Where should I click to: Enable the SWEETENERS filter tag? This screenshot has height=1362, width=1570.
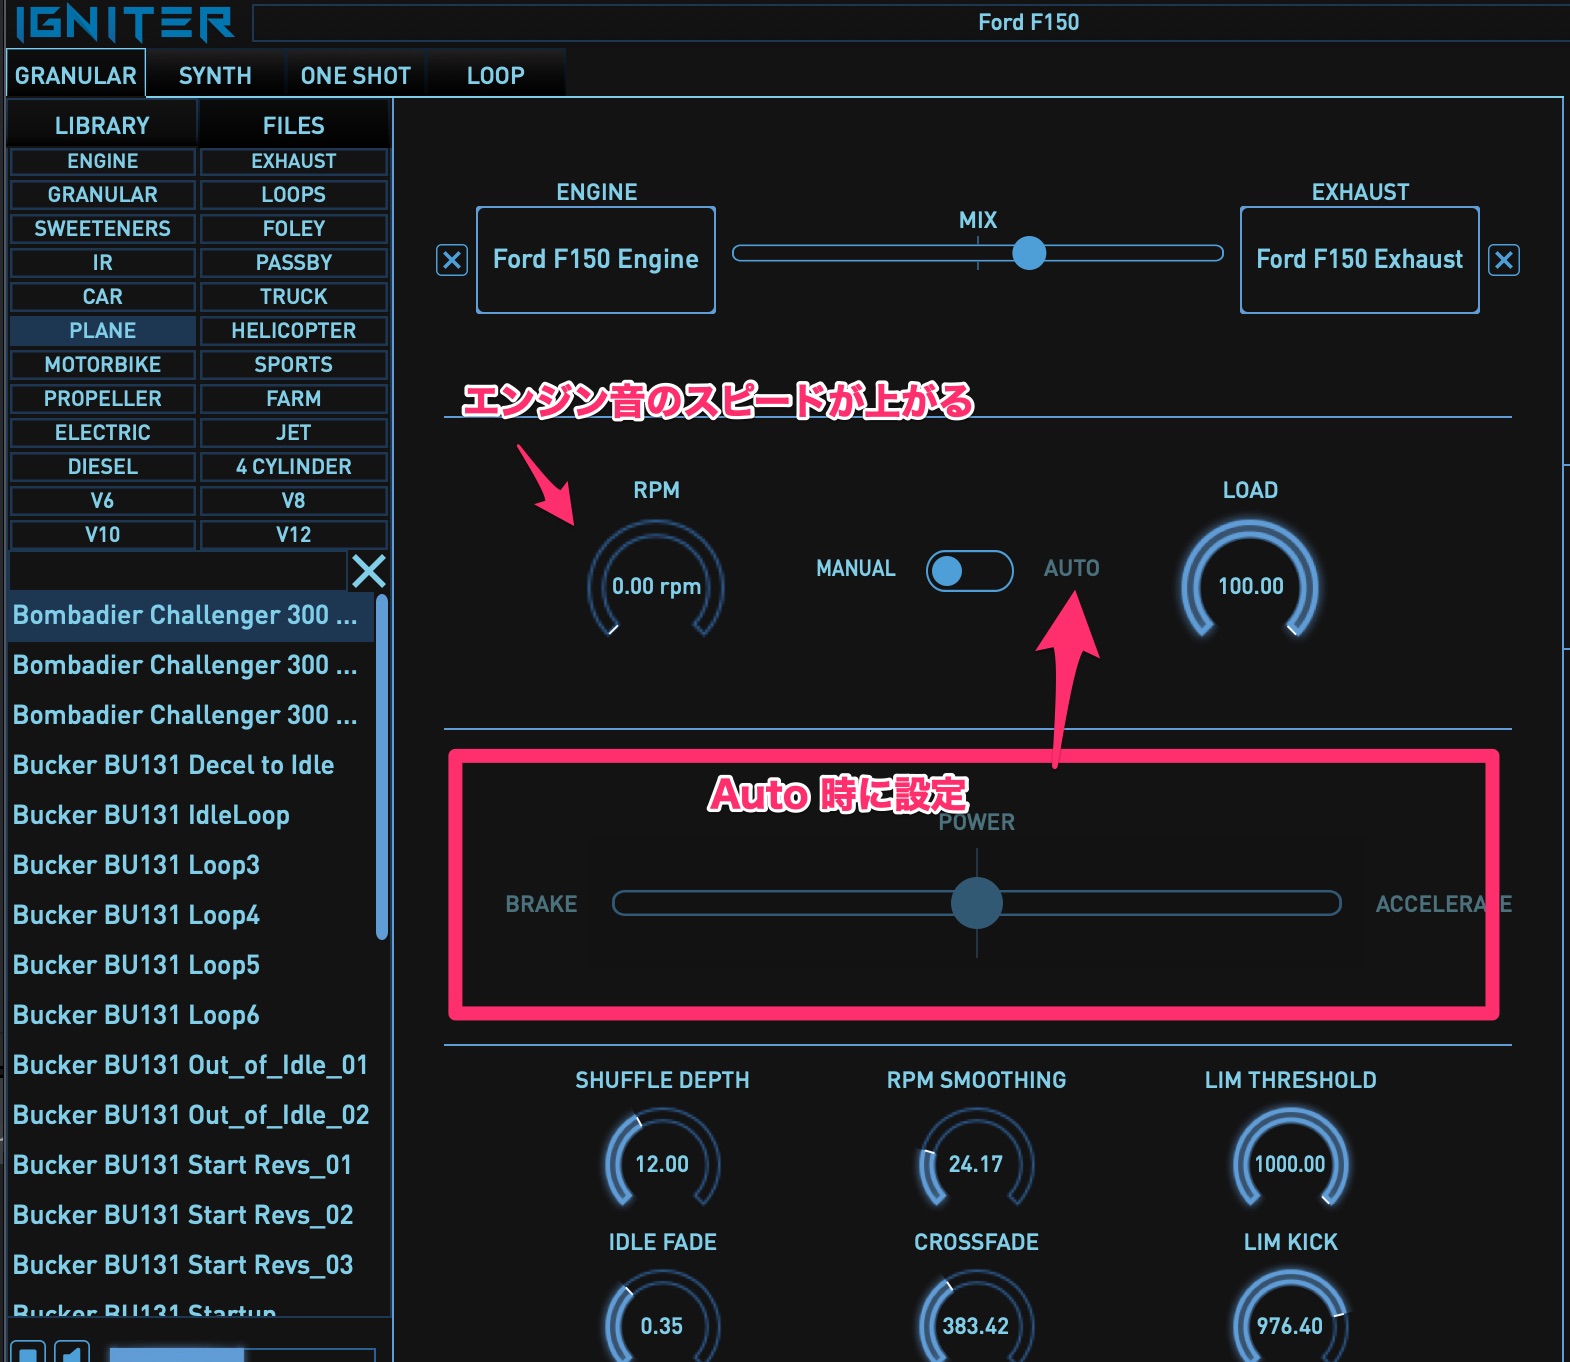point(103,229)
